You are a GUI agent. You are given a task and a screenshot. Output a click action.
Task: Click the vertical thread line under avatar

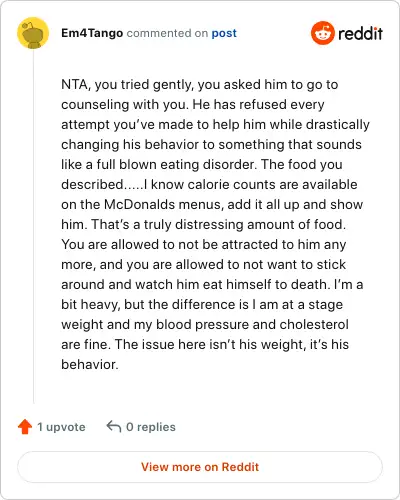(x=33, y=227)
